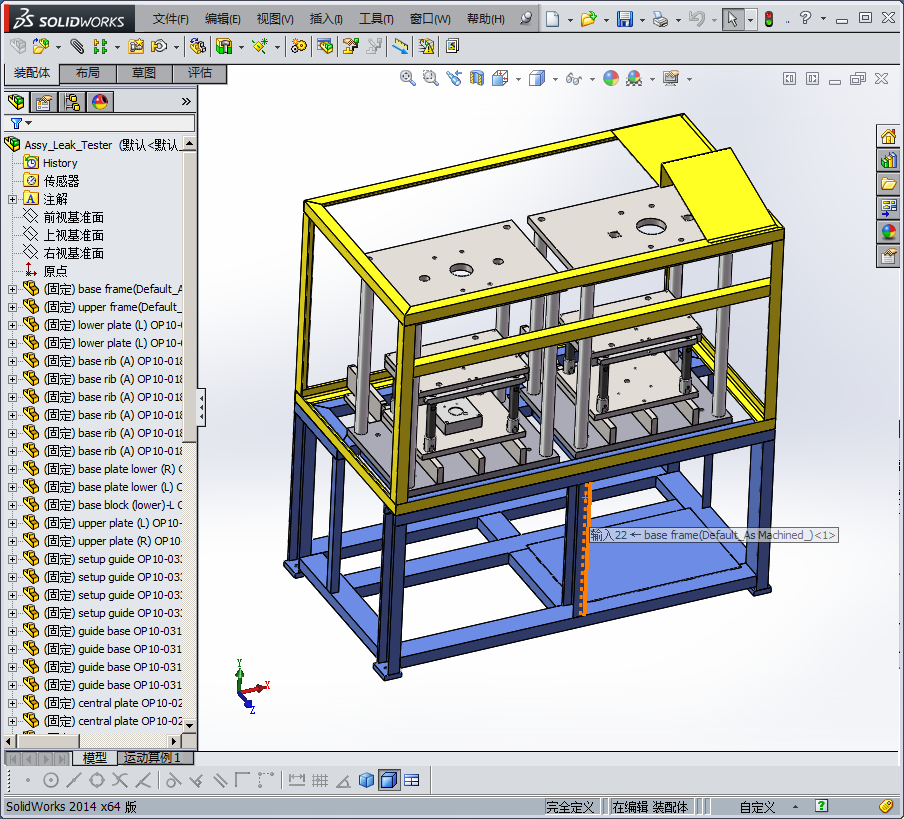The height and width of the screenshot is (819, 904).
Task: Open the Section View tool
Action: click(x=477, y=78)
